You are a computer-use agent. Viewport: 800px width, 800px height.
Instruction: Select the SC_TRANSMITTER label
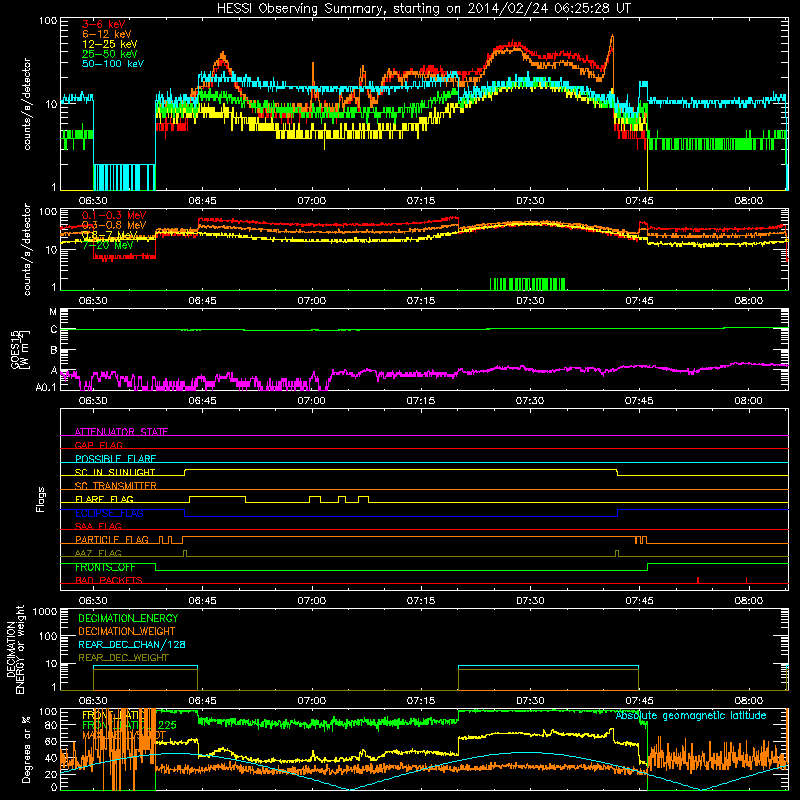[x=115, y=485]
